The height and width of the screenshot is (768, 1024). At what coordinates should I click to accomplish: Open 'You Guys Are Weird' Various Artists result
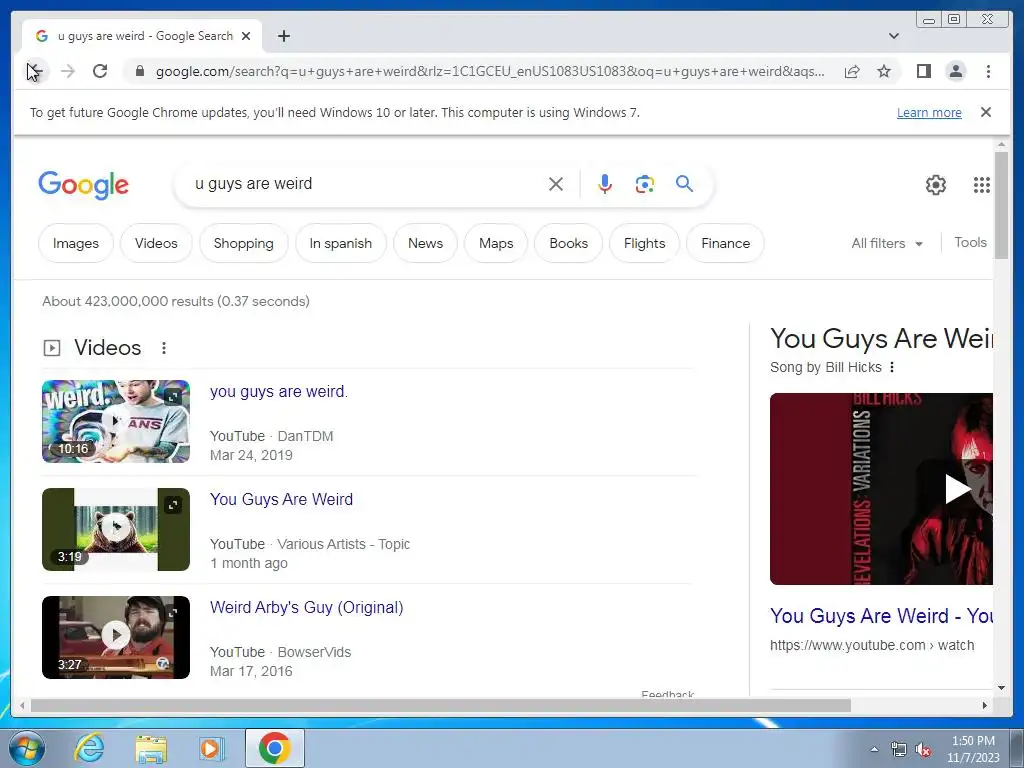pos(281,500)
